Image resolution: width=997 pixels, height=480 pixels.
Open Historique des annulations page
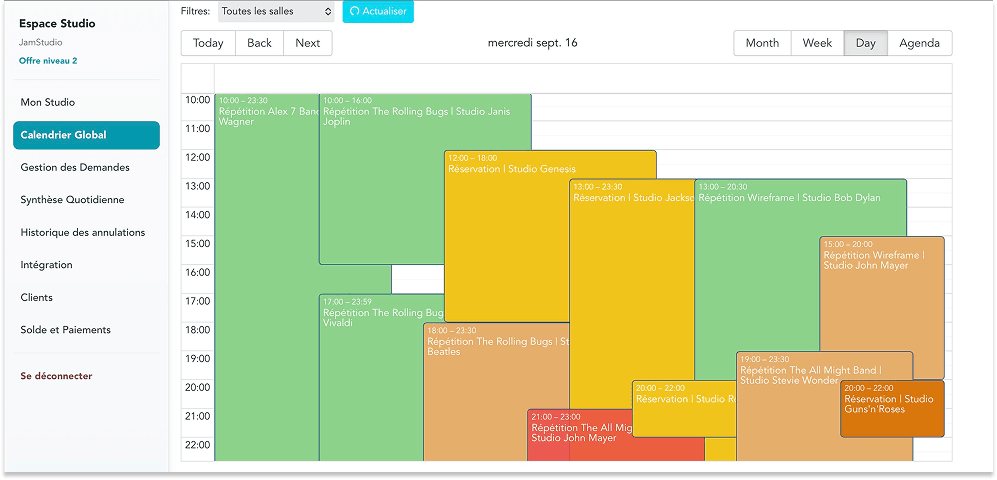tap(83, 233)
